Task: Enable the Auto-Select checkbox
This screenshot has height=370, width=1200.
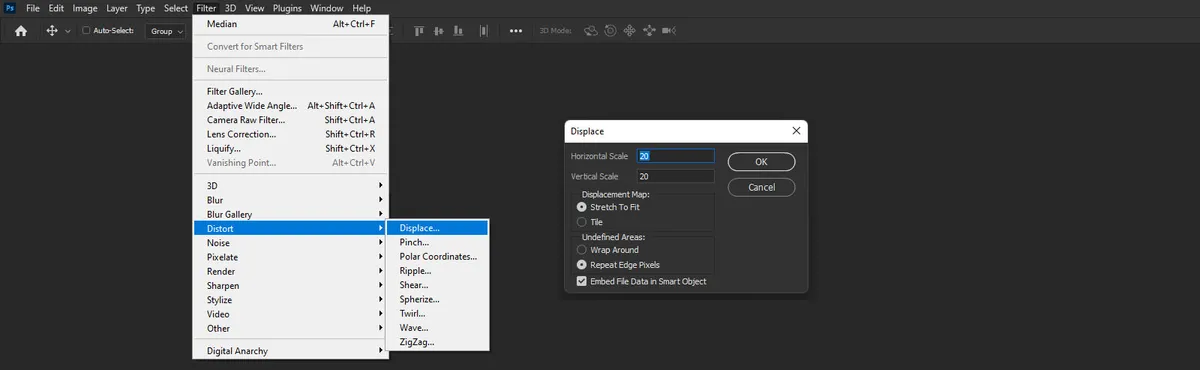Action: tap(86, 31)
